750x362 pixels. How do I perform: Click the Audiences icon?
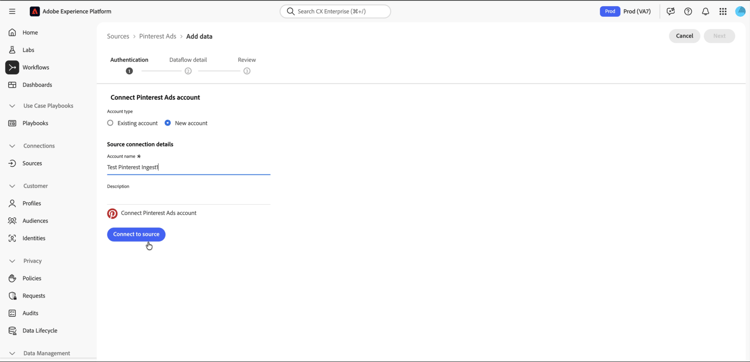(12, 220)
